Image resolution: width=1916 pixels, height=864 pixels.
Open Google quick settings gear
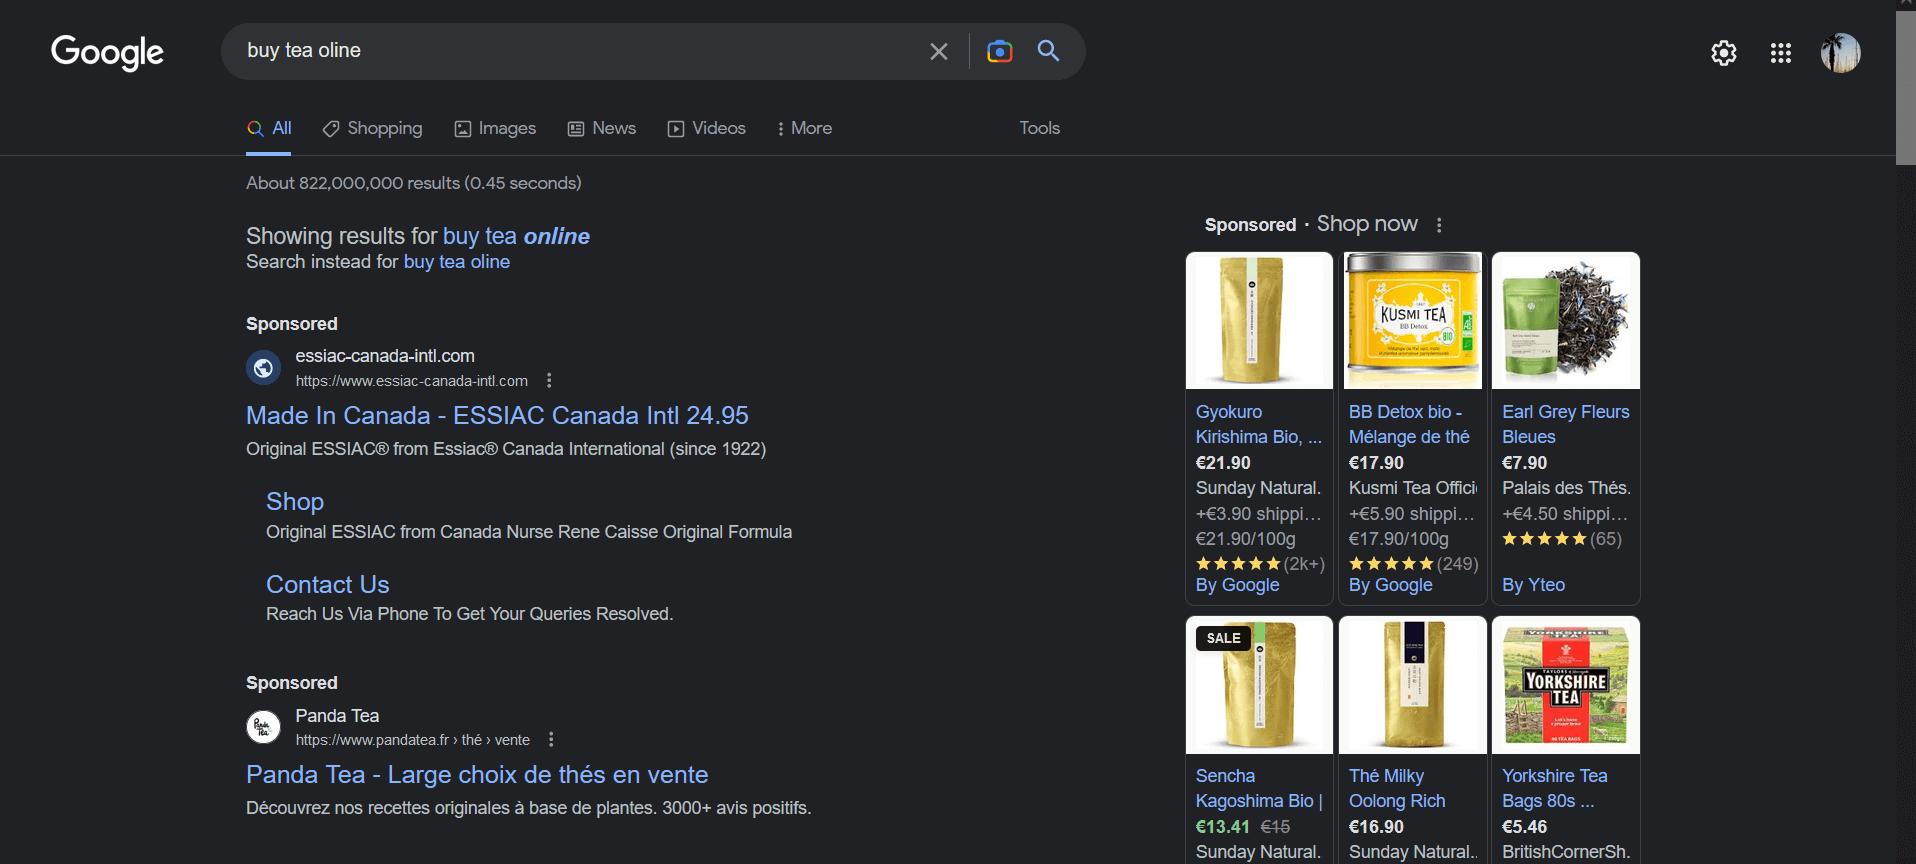[x=1723, y=53]
